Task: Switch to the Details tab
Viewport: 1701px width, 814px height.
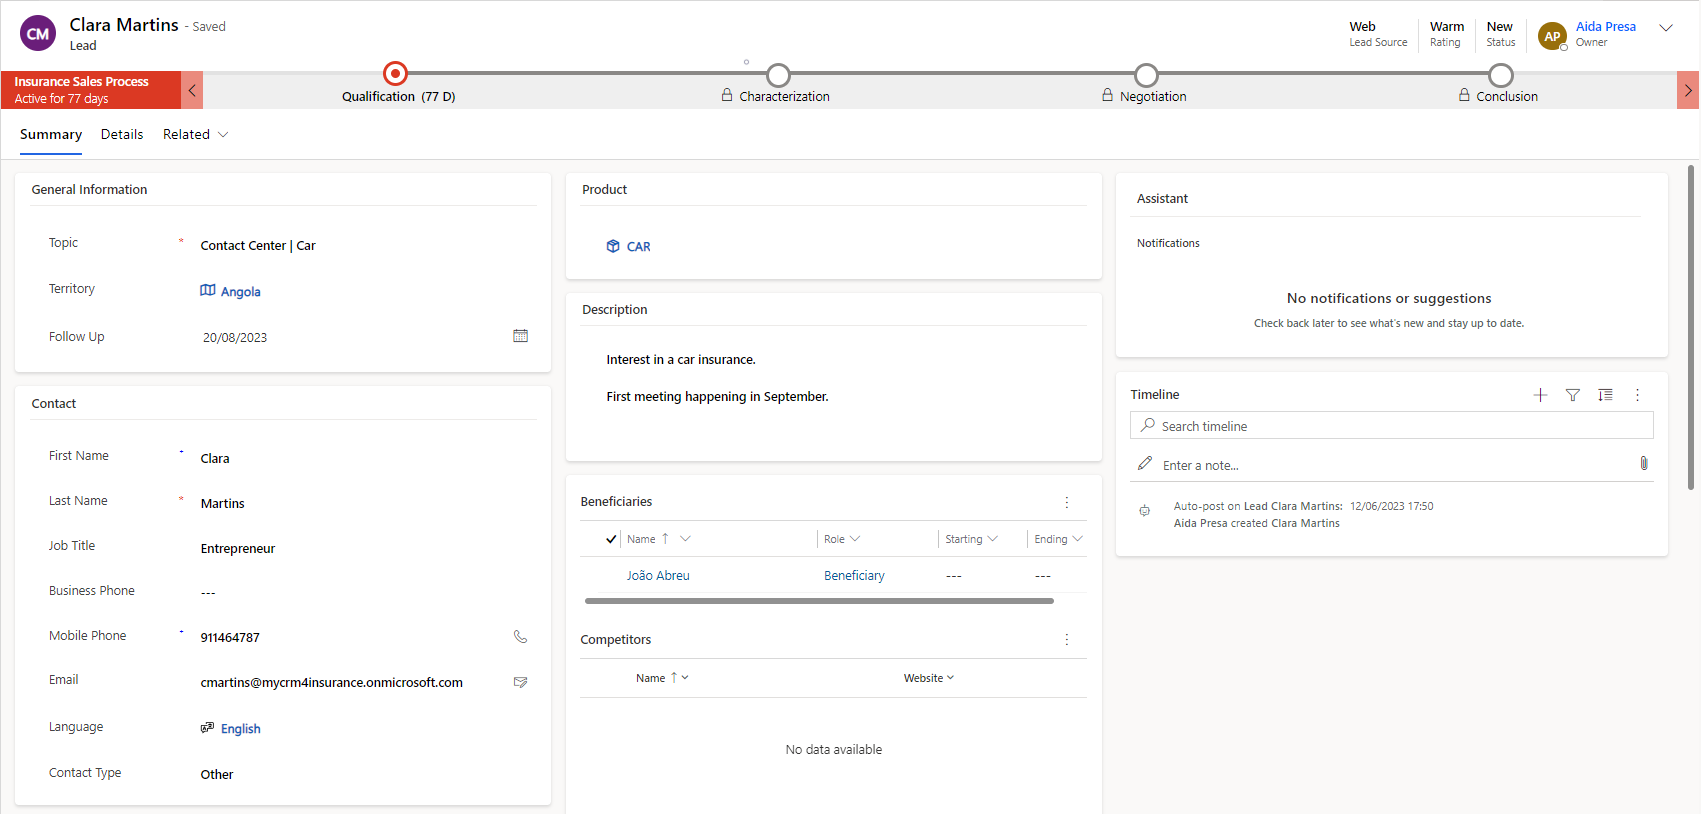Action: coord(122,135)
